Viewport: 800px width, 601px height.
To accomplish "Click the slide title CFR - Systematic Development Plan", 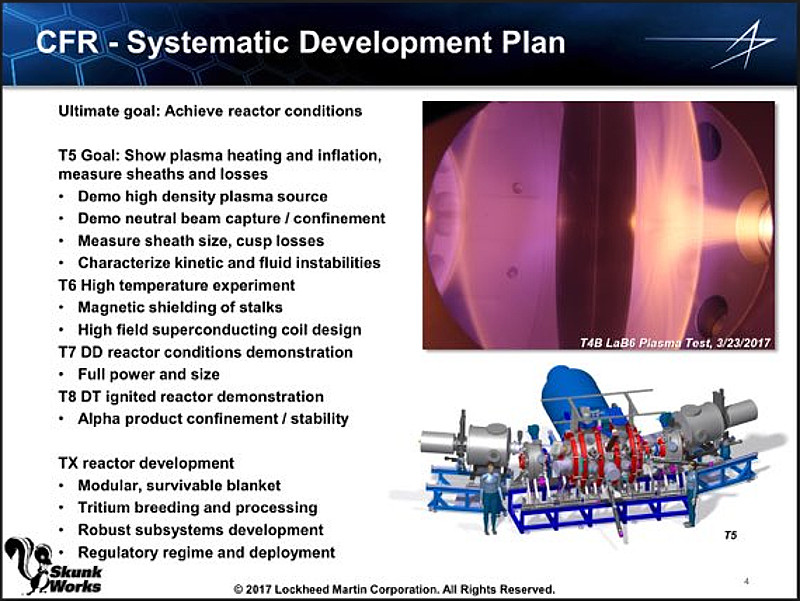I will point(300,43).
